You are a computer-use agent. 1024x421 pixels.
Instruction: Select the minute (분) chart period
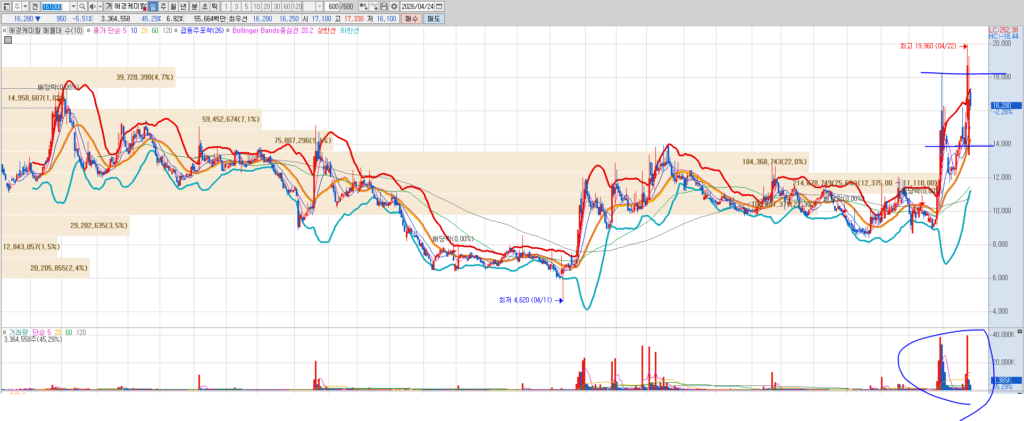(x=195, y=7)
